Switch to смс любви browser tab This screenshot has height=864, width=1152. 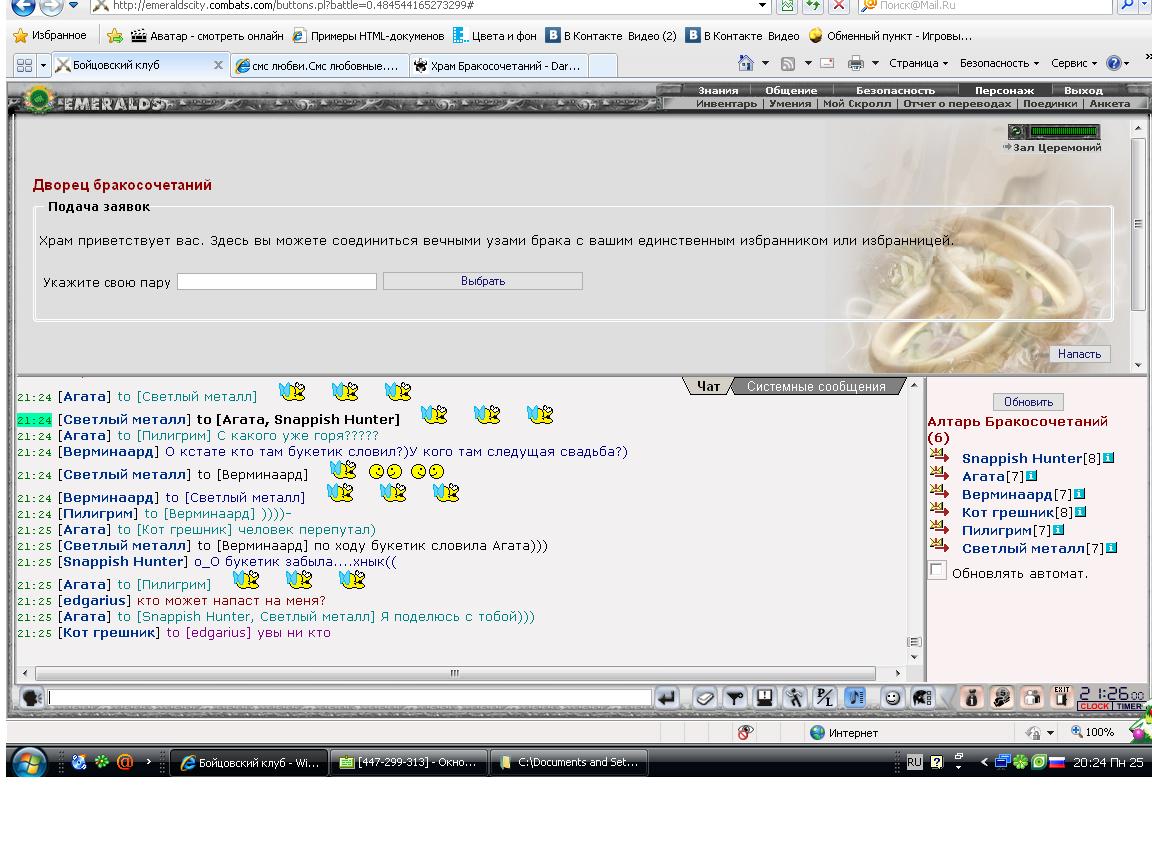point(317,65)
